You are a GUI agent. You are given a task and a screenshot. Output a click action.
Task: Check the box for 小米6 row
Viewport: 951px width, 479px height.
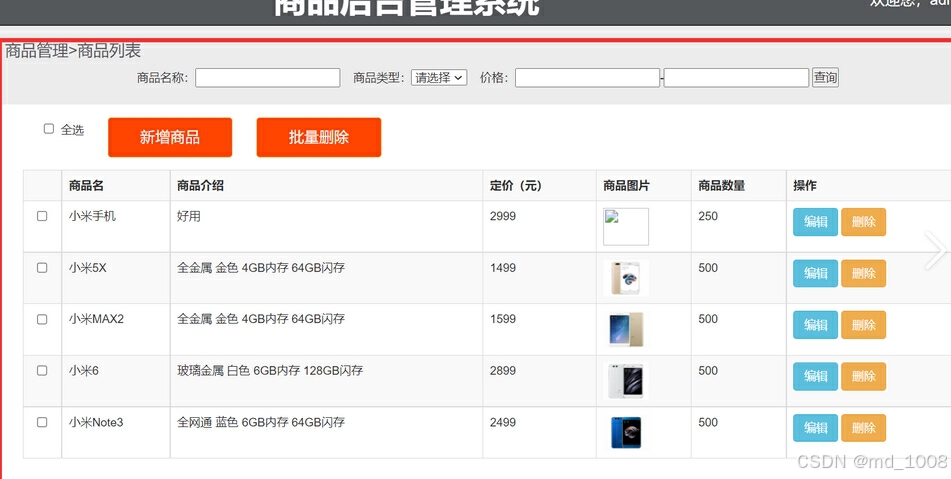[42, 370]
